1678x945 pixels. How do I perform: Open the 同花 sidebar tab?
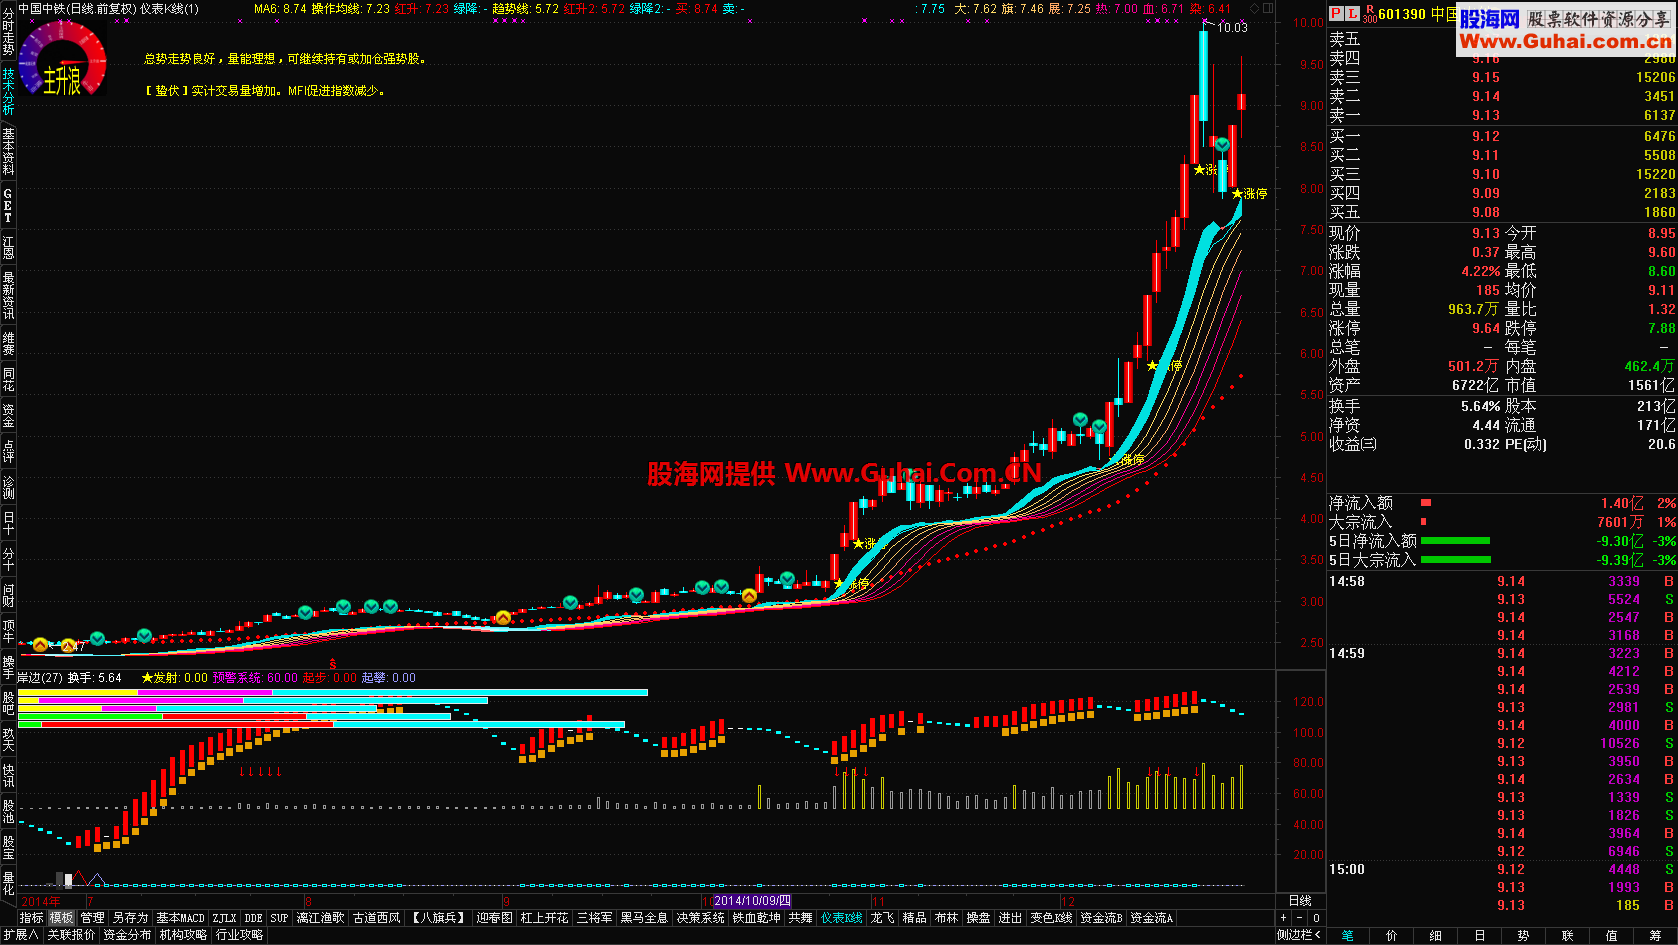(8, 380)
